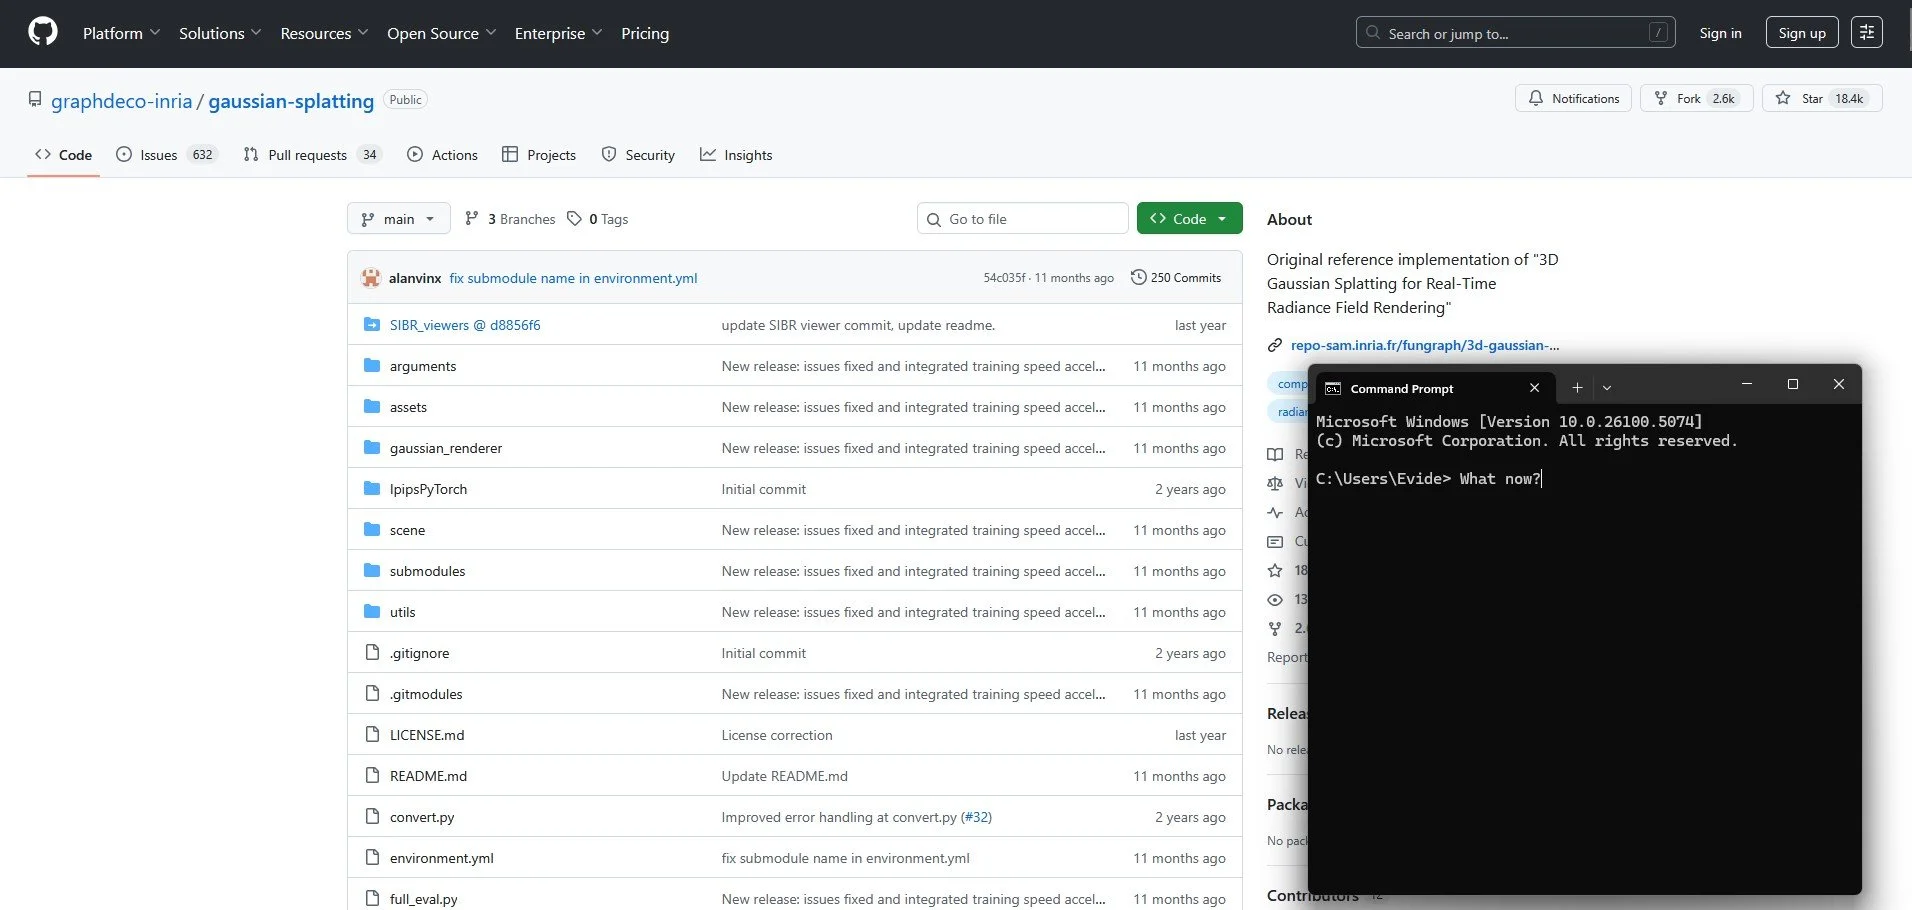
Task: Switch to the Security tab
Action: (x=638, y=155)
